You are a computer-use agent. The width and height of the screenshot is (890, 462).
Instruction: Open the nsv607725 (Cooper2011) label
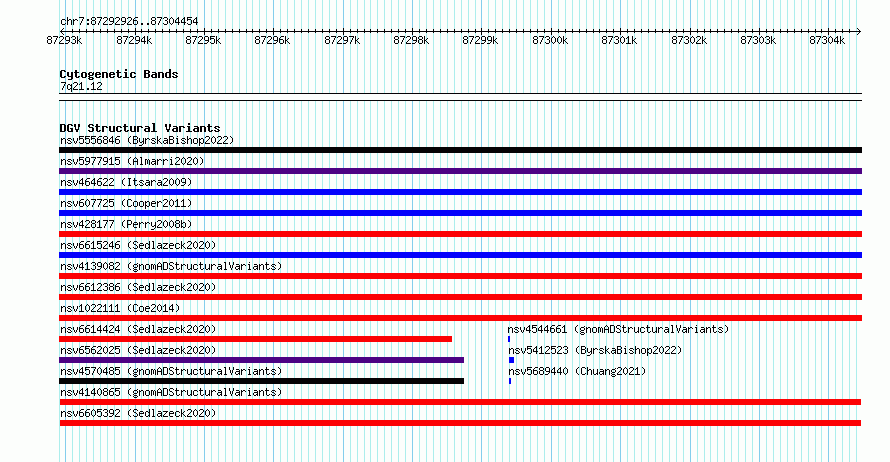pos(126,203)
